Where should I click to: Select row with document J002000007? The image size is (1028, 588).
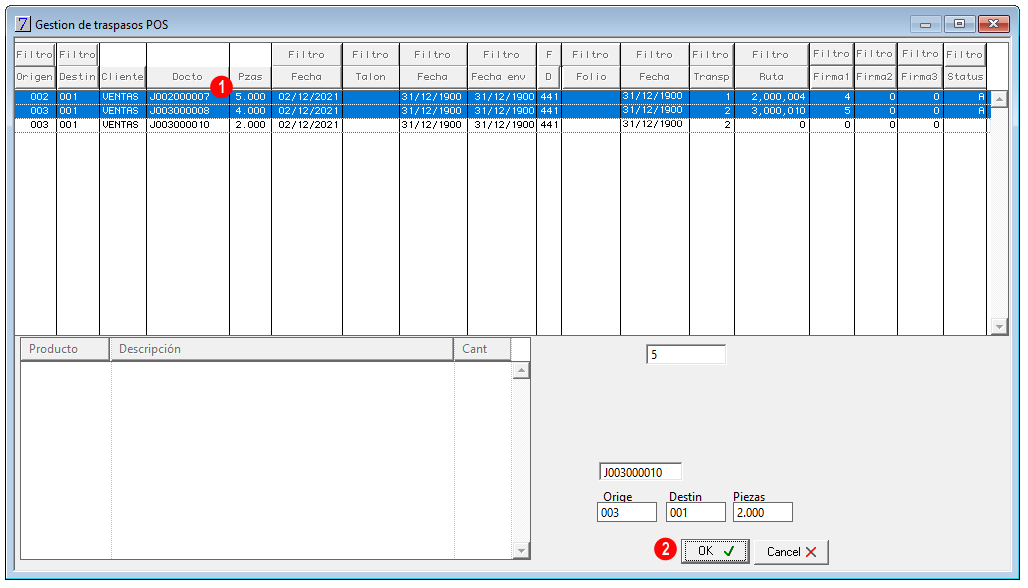[x=501, y=96]
